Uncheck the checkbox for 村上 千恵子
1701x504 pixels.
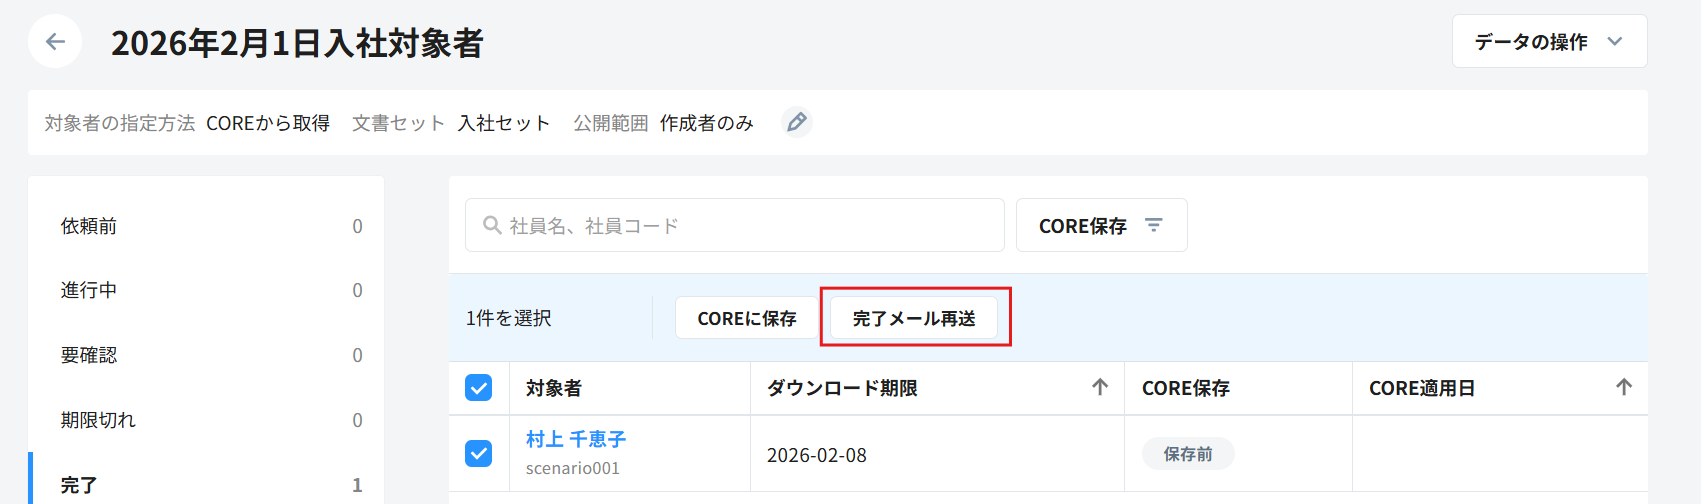pos(479,454)
